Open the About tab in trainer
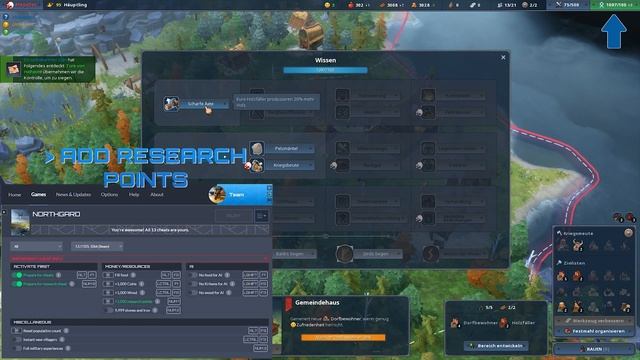Viewport: 640px width, 360px height. coord(157,195)
